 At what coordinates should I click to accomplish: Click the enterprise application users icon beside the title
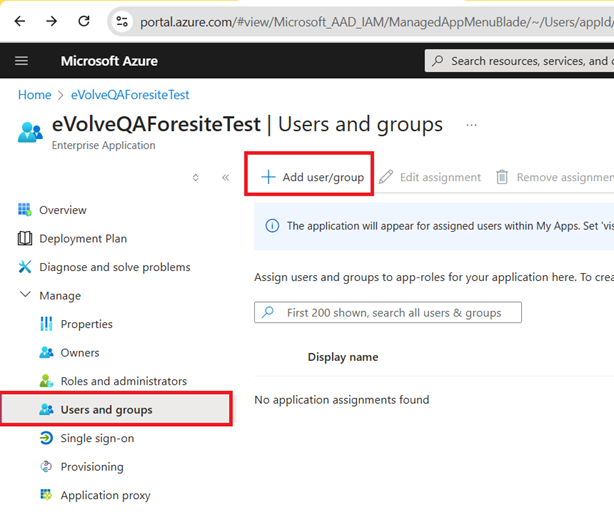point(30,132)
